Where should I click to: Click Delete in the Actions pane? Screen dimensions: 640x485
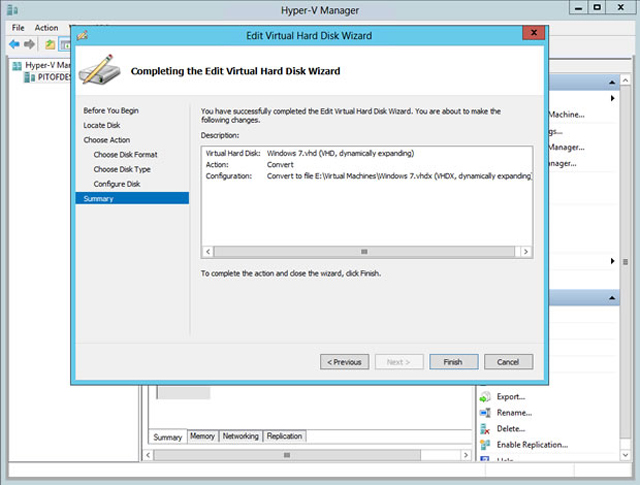511,429
